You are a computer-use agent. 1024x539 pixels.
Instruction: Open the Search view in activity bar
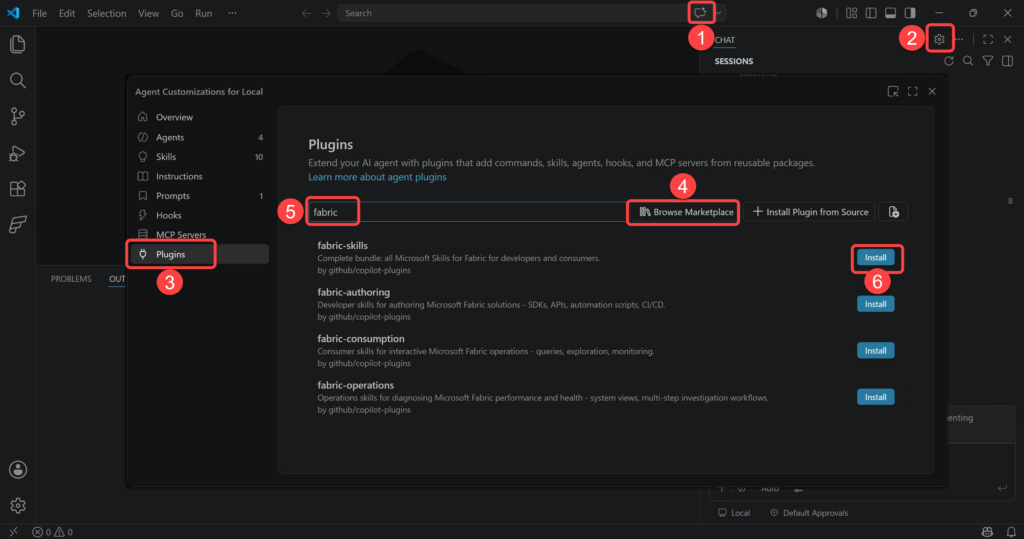[18, 80]
